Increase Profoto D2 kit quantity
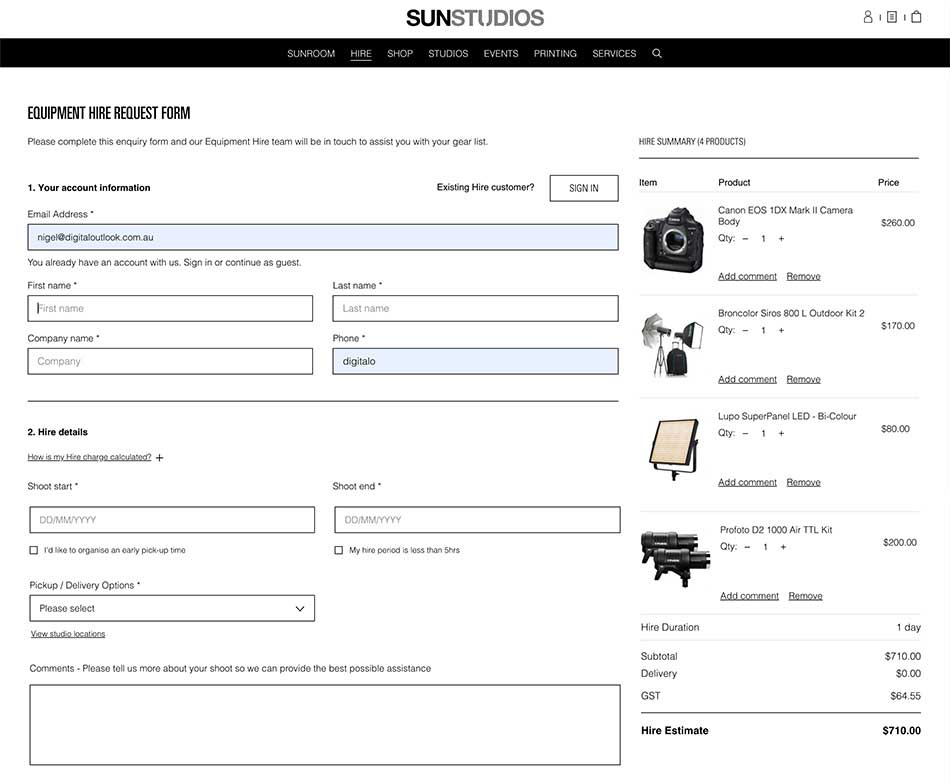The width and height of the screenshot is (950, 783). coord(783,547)
